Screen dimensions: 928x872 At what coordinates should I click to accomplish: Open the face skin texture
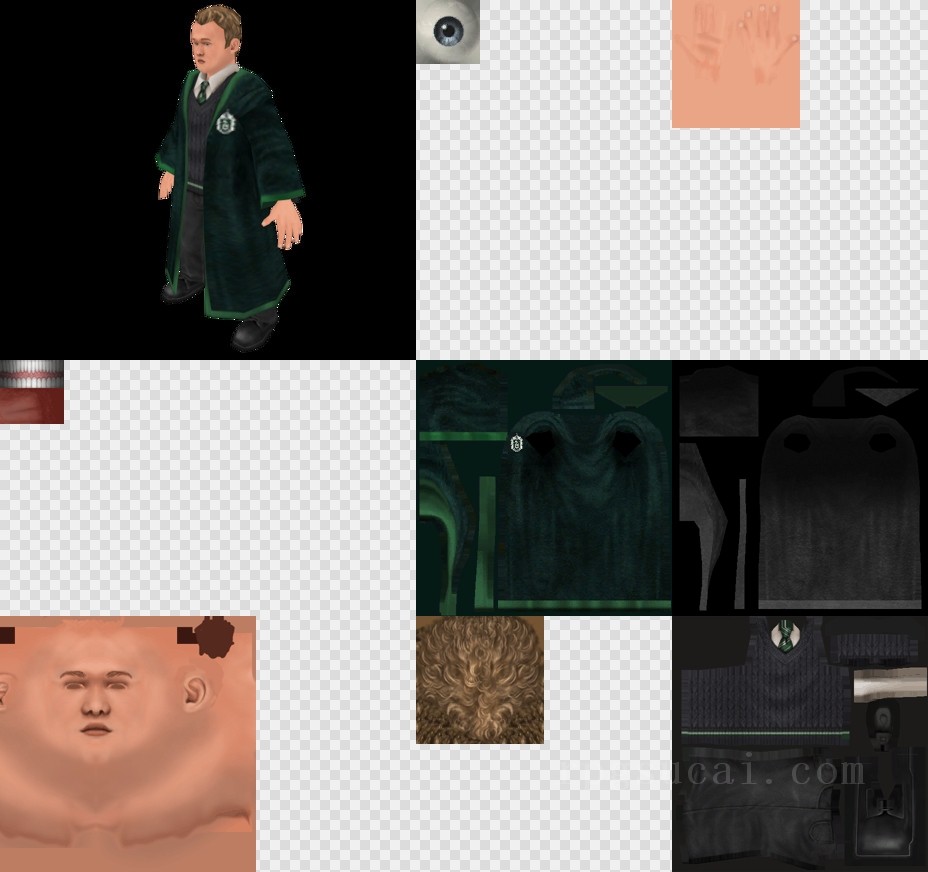(128, 744)
